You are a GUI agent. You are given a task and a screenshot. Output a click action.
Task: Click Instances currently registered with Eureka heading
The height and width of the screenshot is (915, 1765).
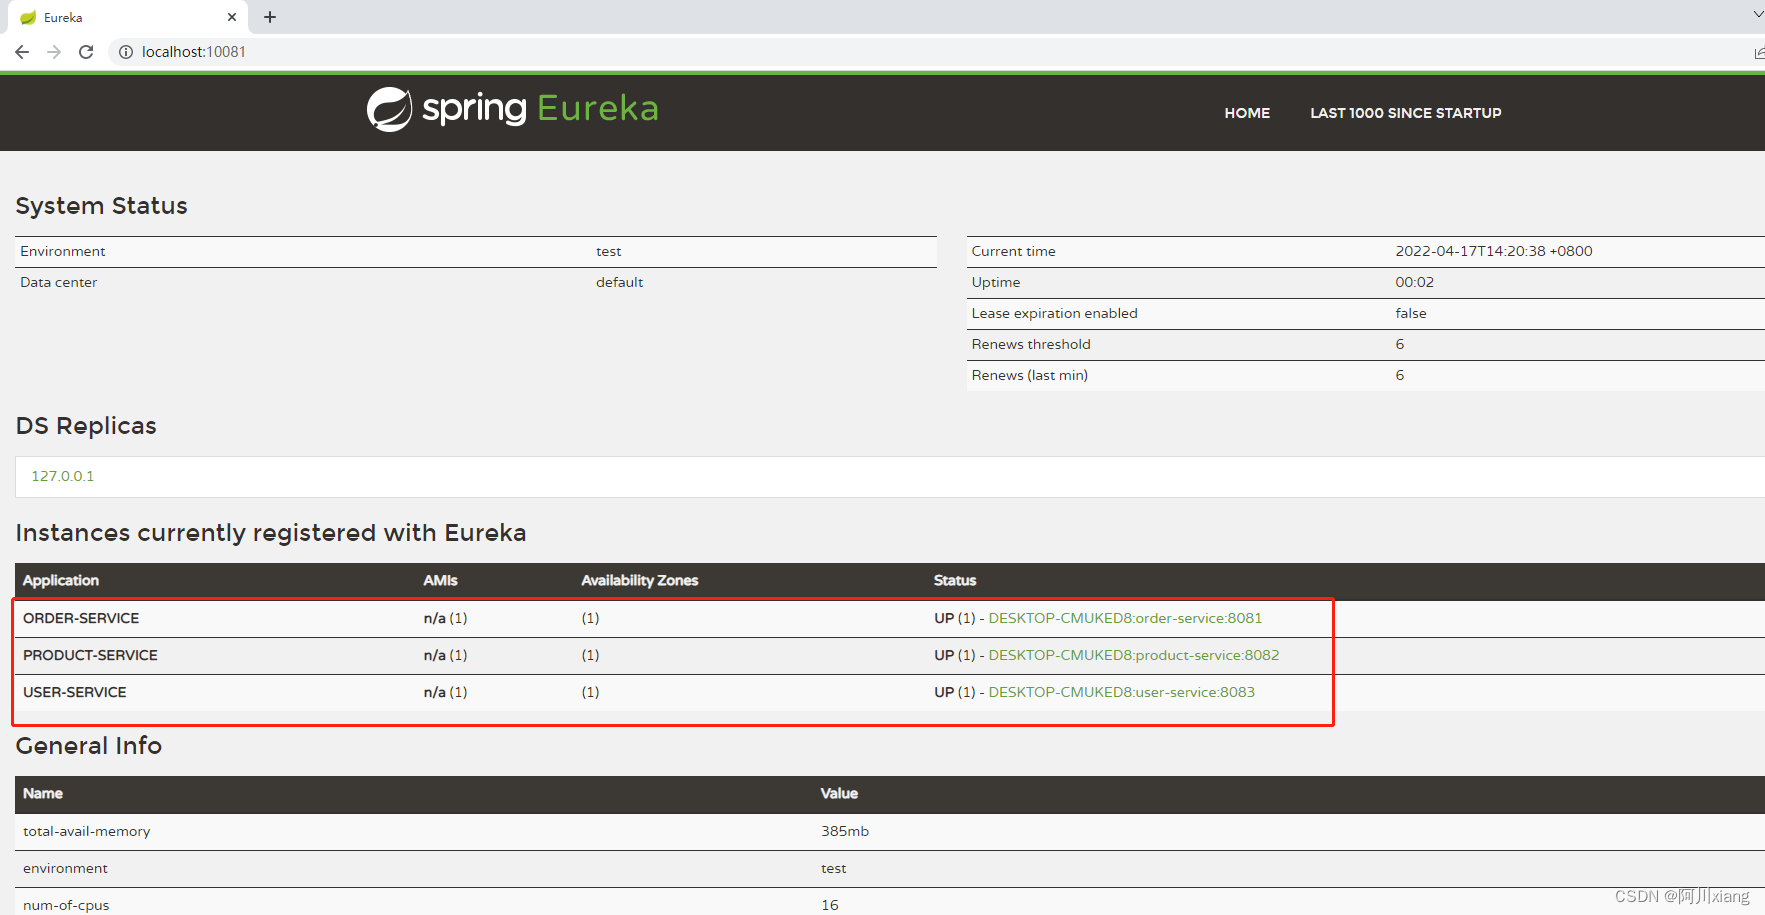pyautogui.click(x=271, y=533)
